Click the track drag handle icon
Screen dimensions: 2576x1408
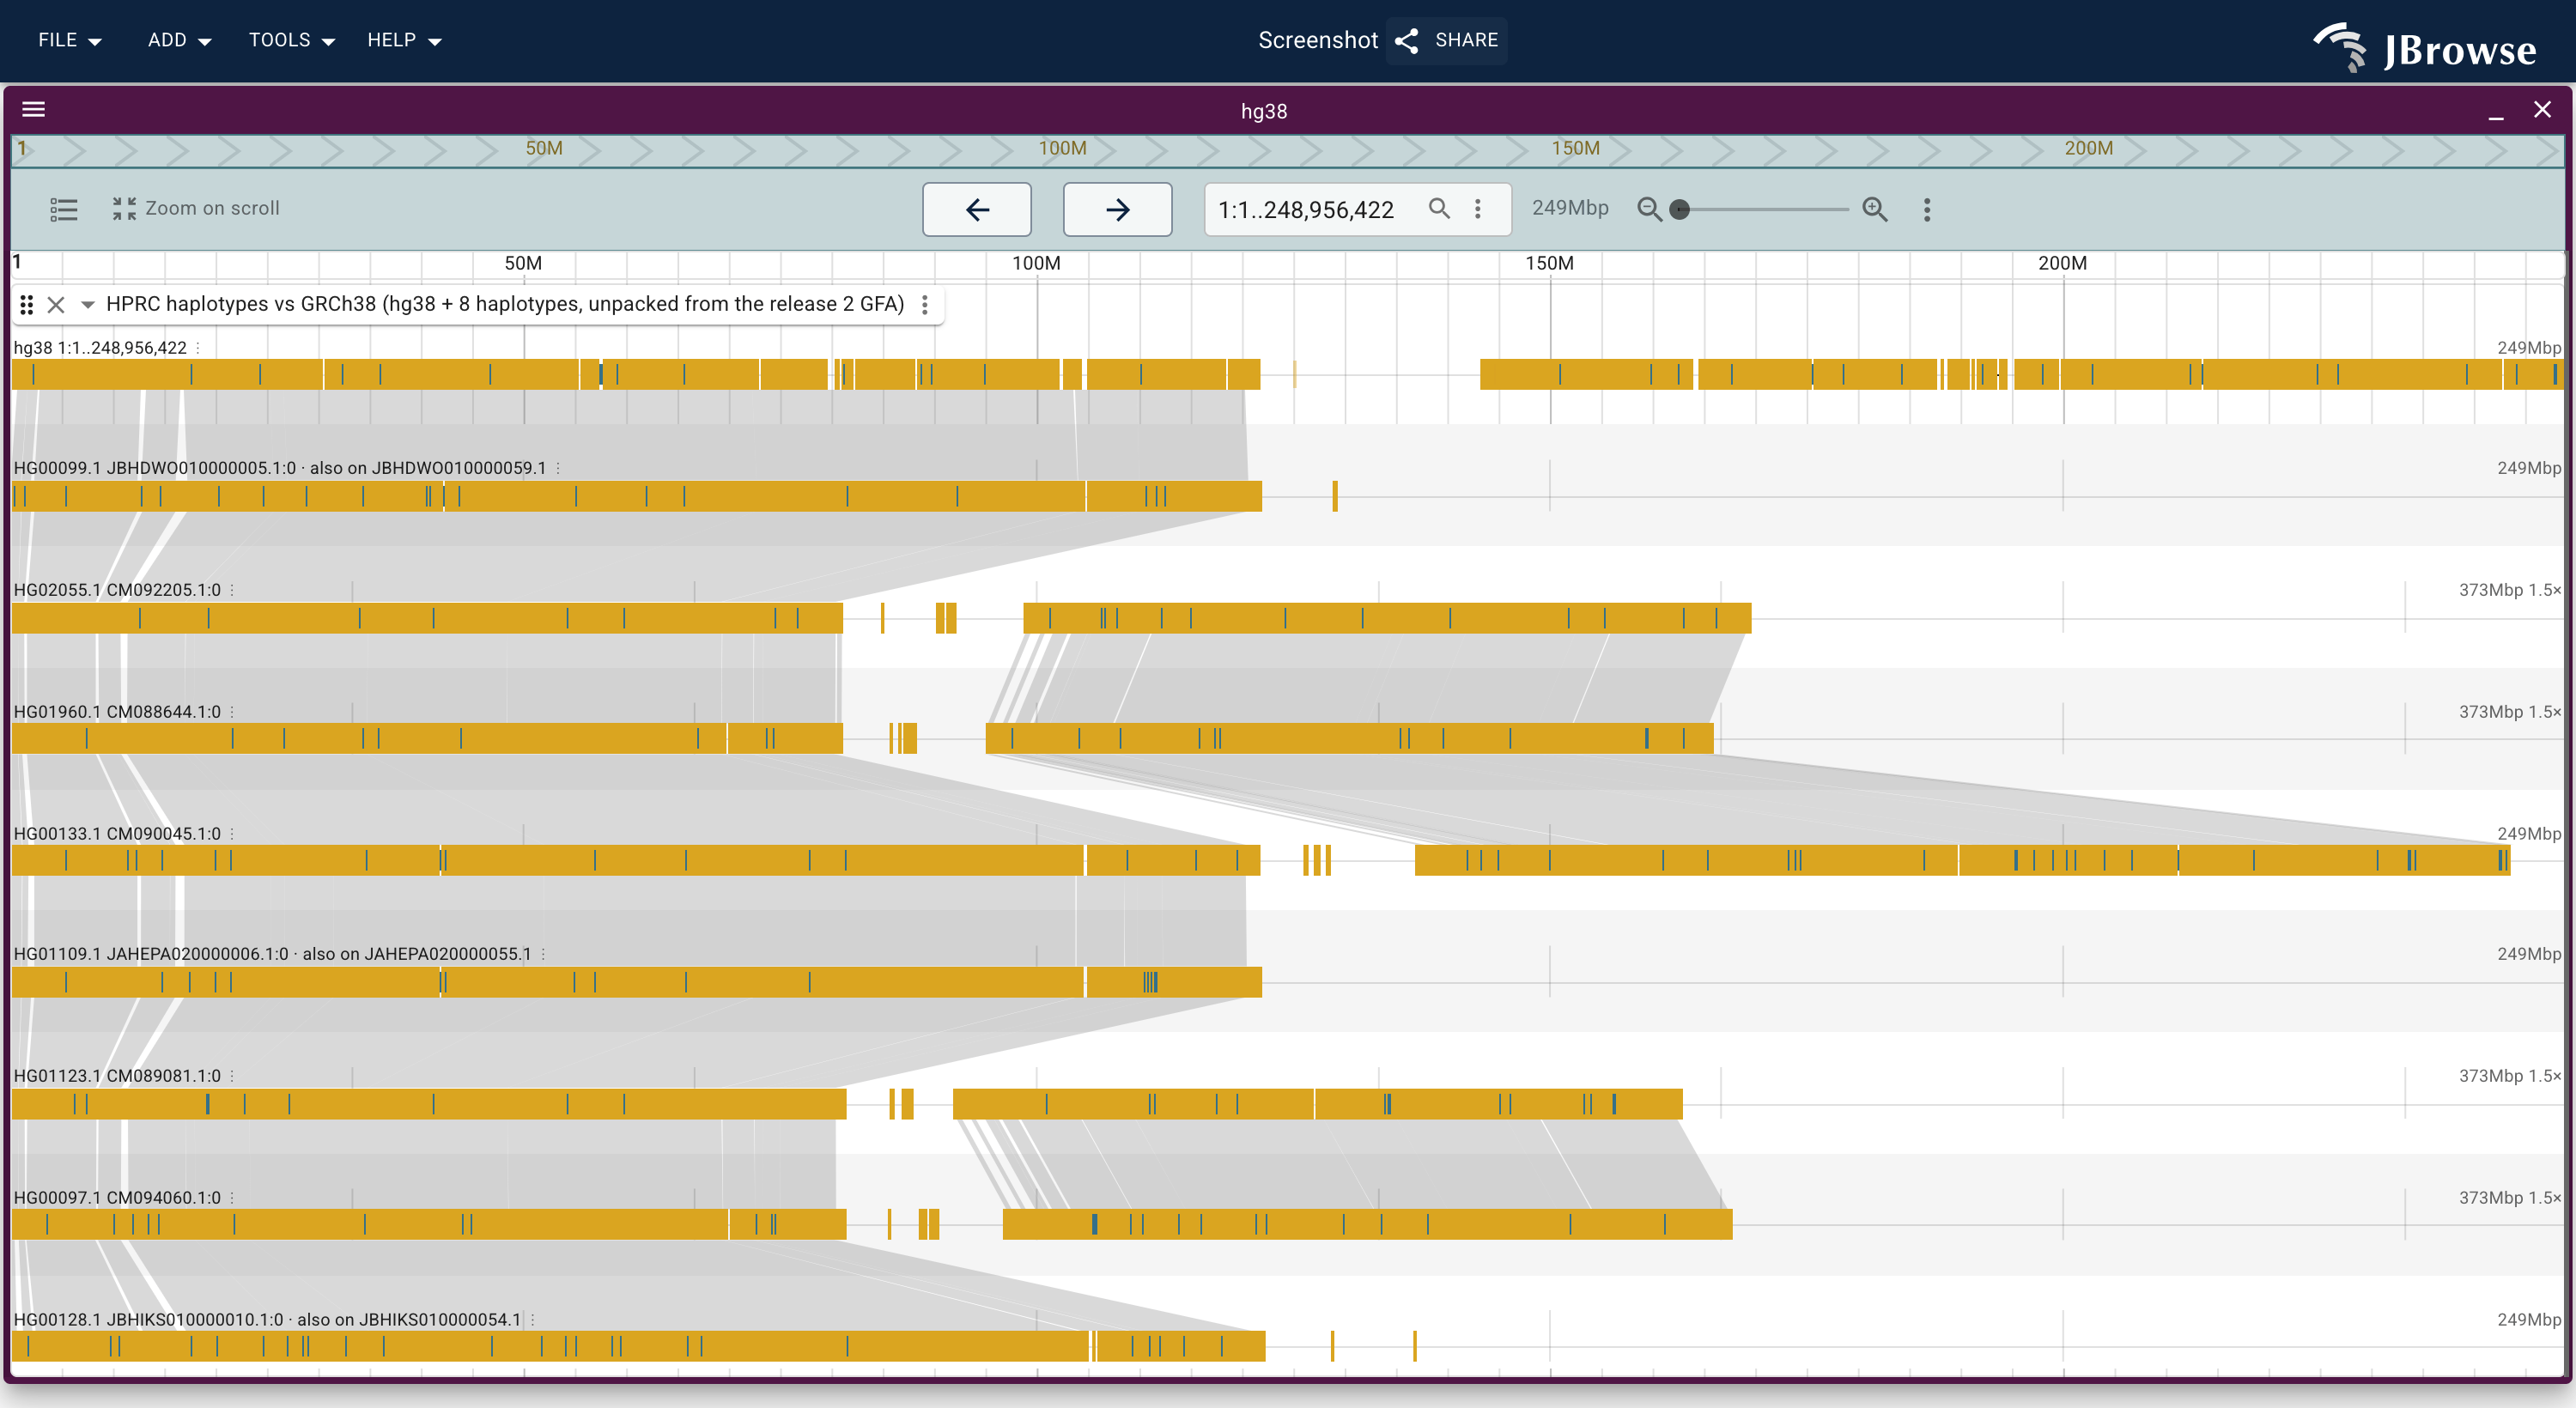[27, 304]
